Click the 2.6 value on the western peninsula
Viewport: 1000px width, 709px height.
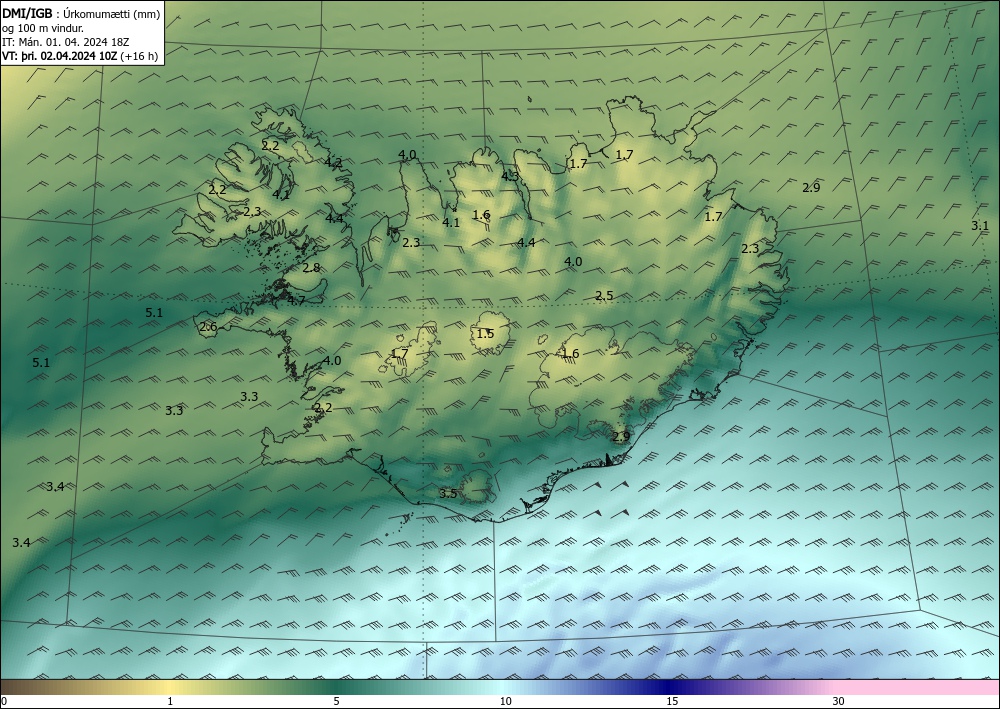click(x=208, y=327)
